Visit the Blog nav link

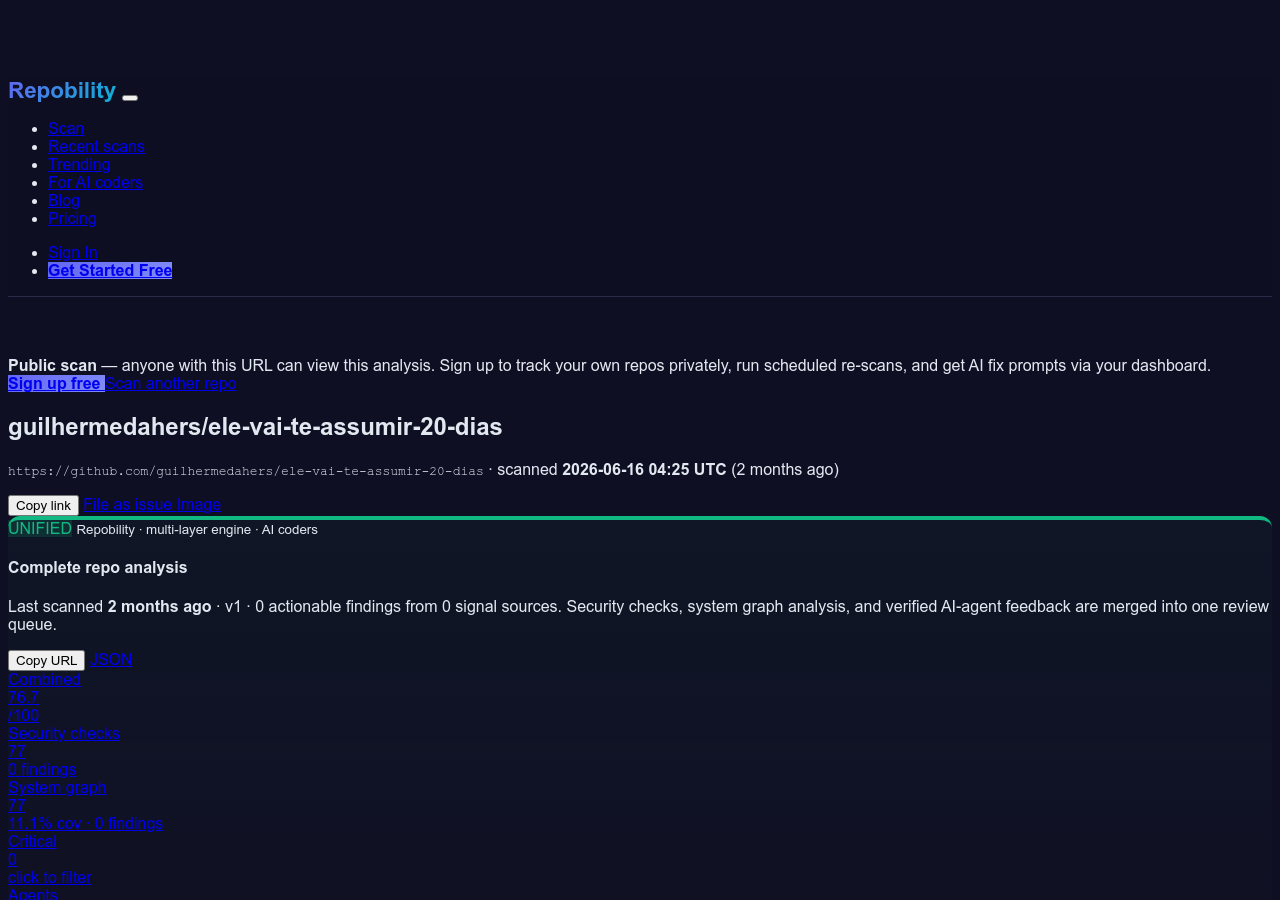point(64,200)
